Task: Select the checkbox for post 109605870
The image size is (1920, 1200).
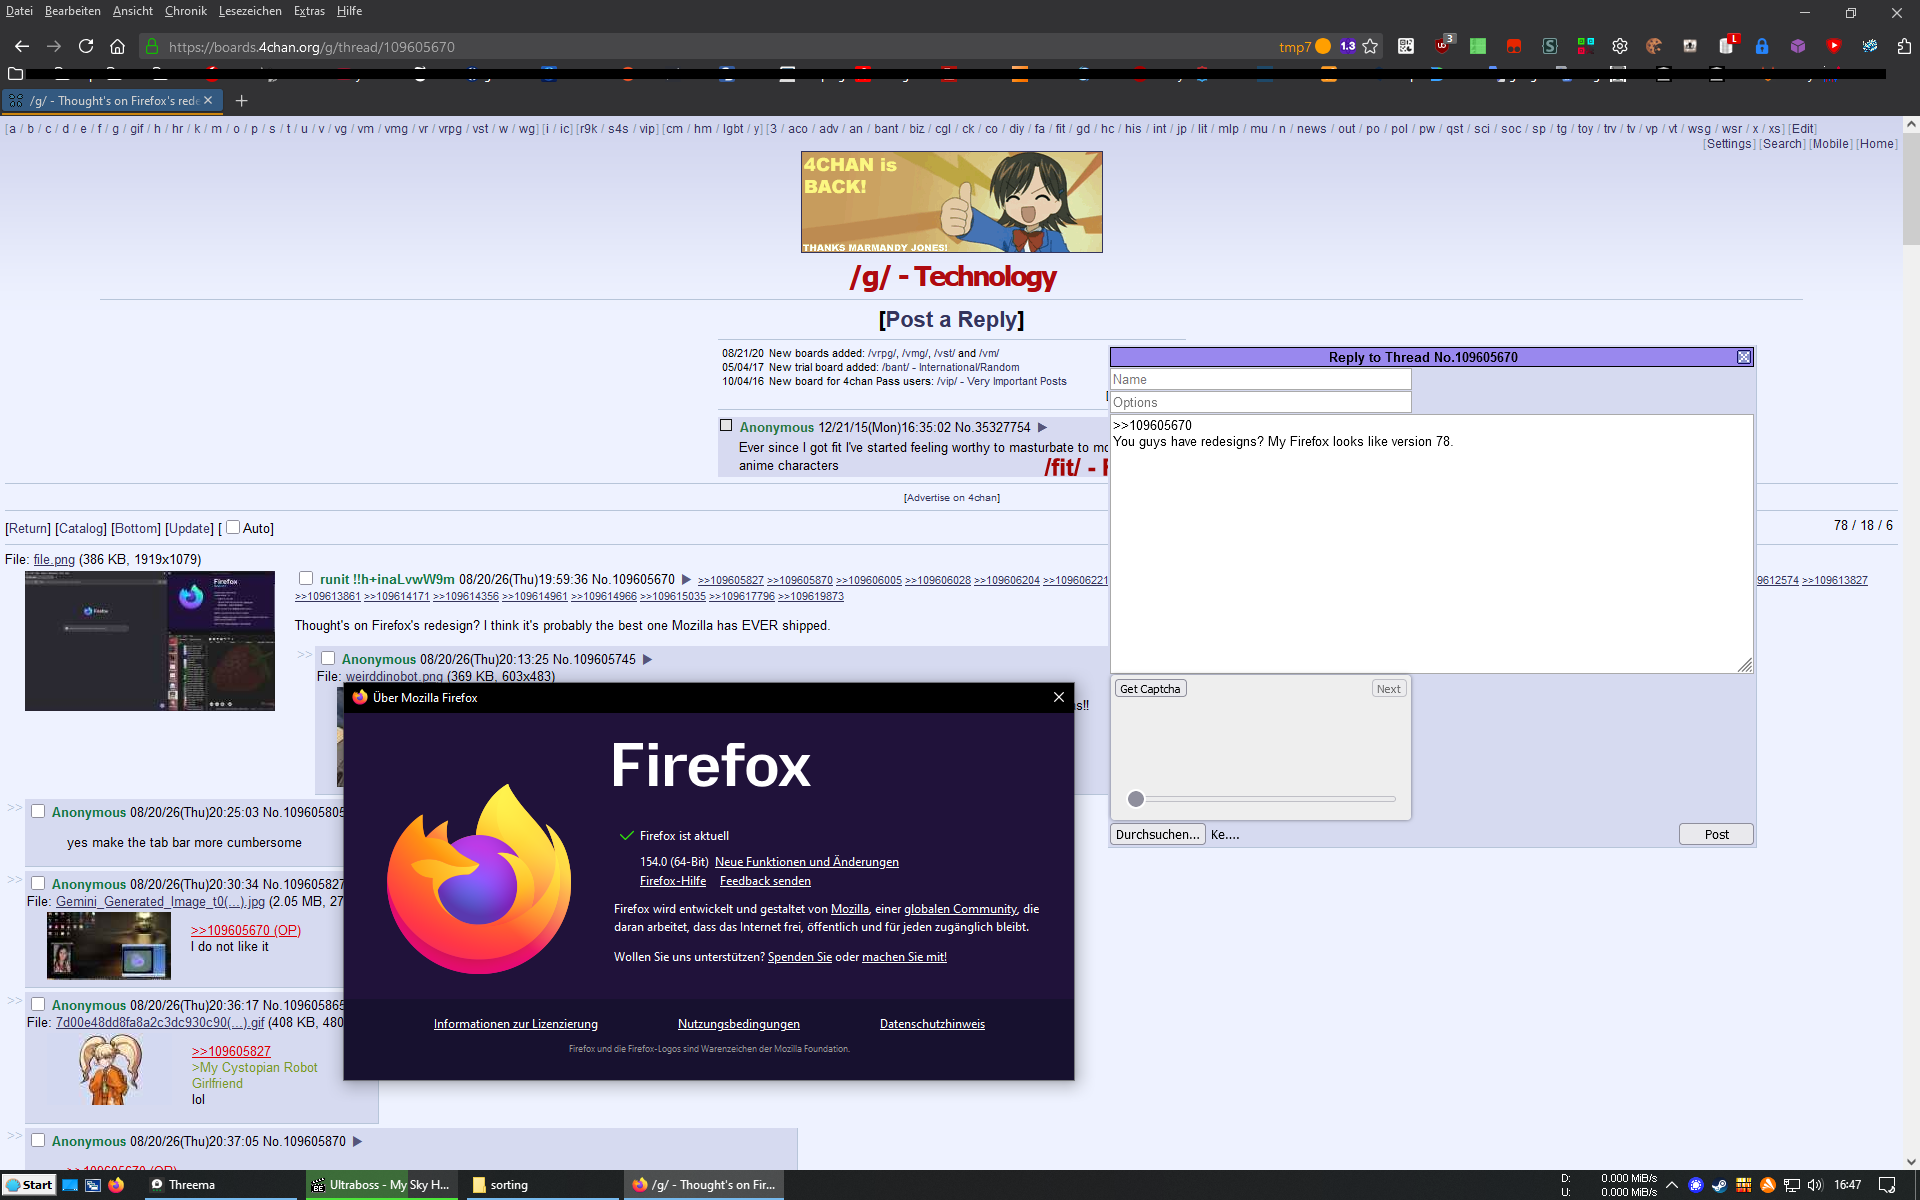Action: [37, 1140]
